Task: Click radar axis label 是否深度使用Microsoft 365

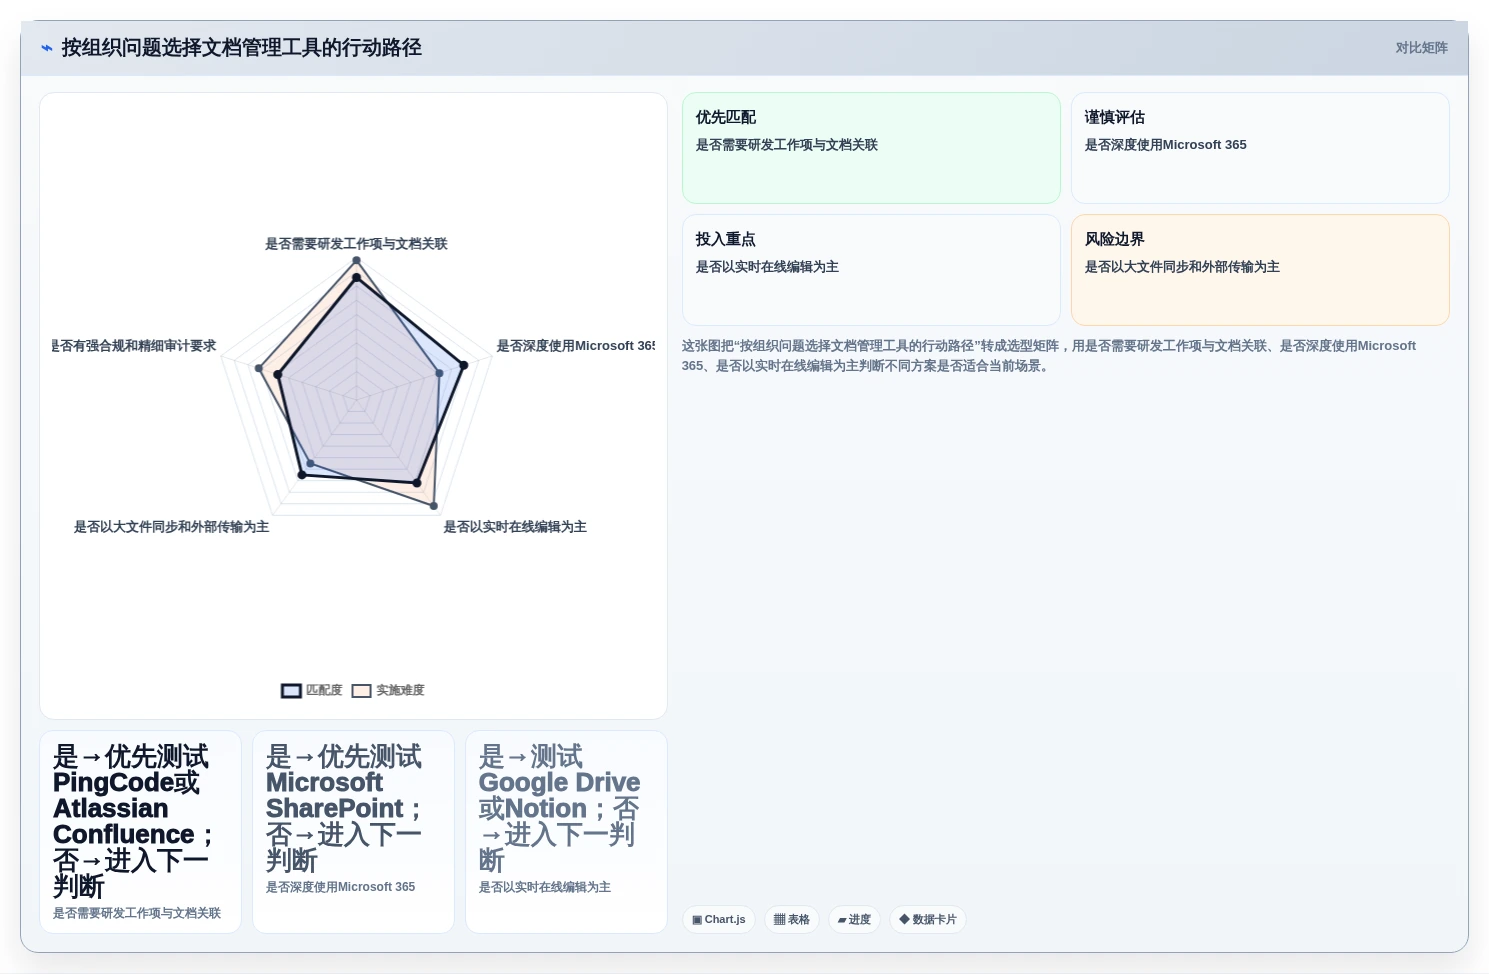Action: [576, 346]
